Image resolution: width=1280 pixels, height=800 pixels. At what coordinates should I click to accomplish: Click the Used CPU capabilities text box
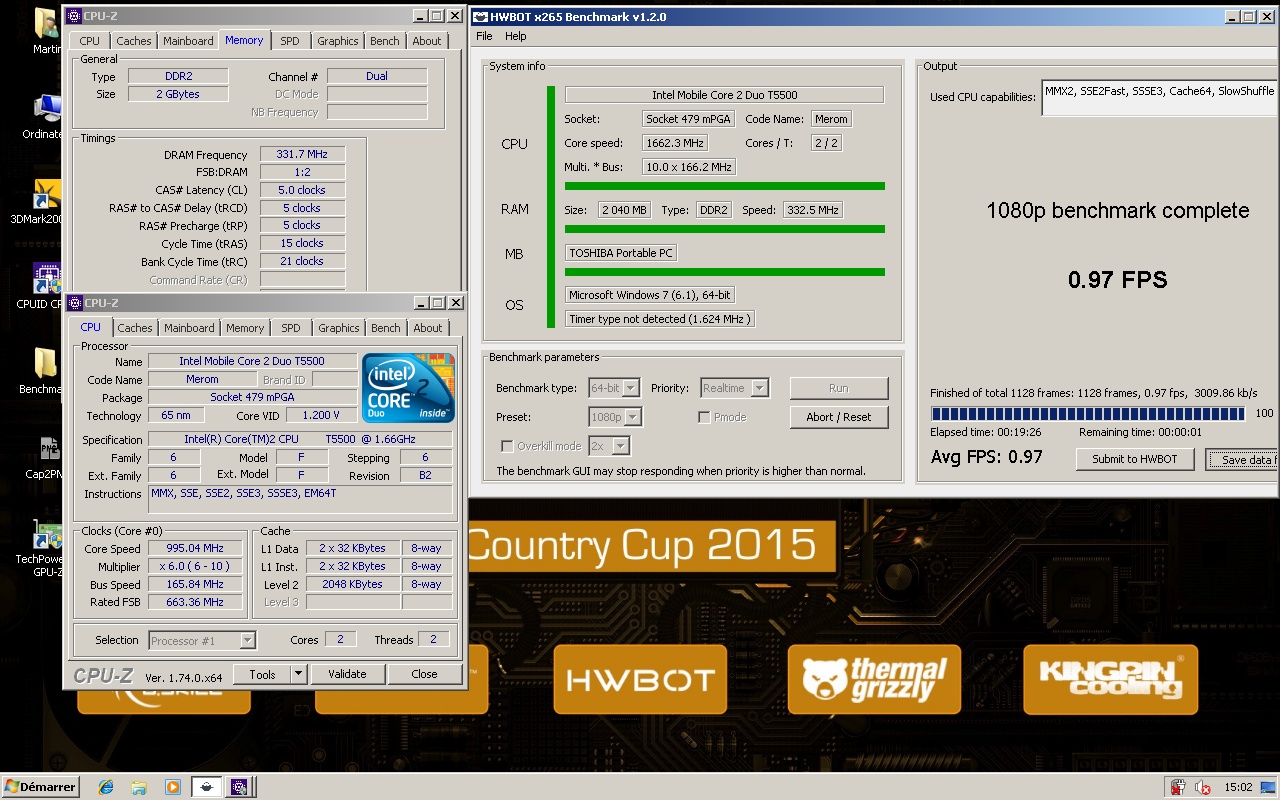1160,98
